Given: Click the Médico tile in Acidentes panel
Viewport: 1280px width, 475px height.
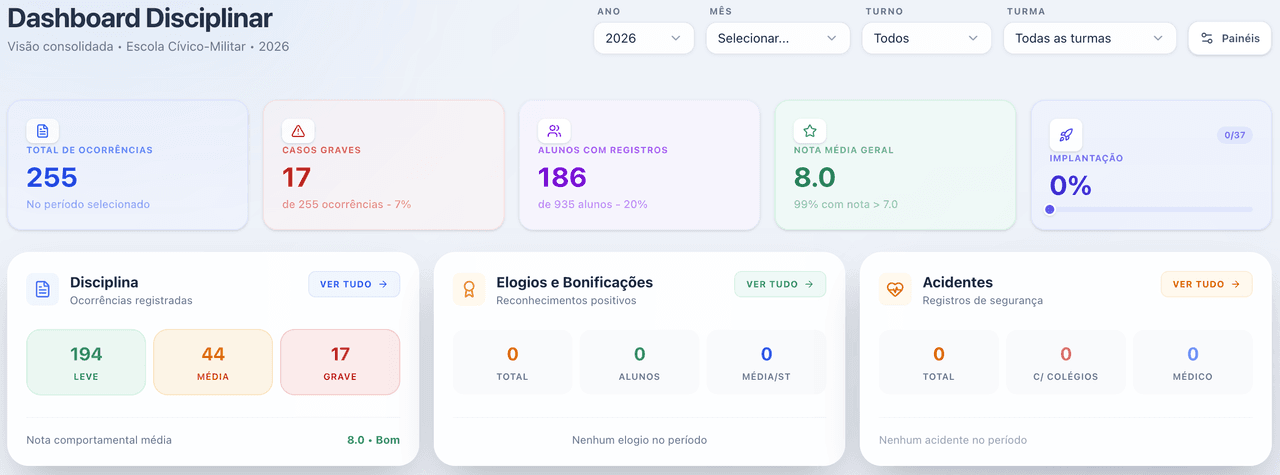Looking at the screenshot, I should [x=1193, y=362].
